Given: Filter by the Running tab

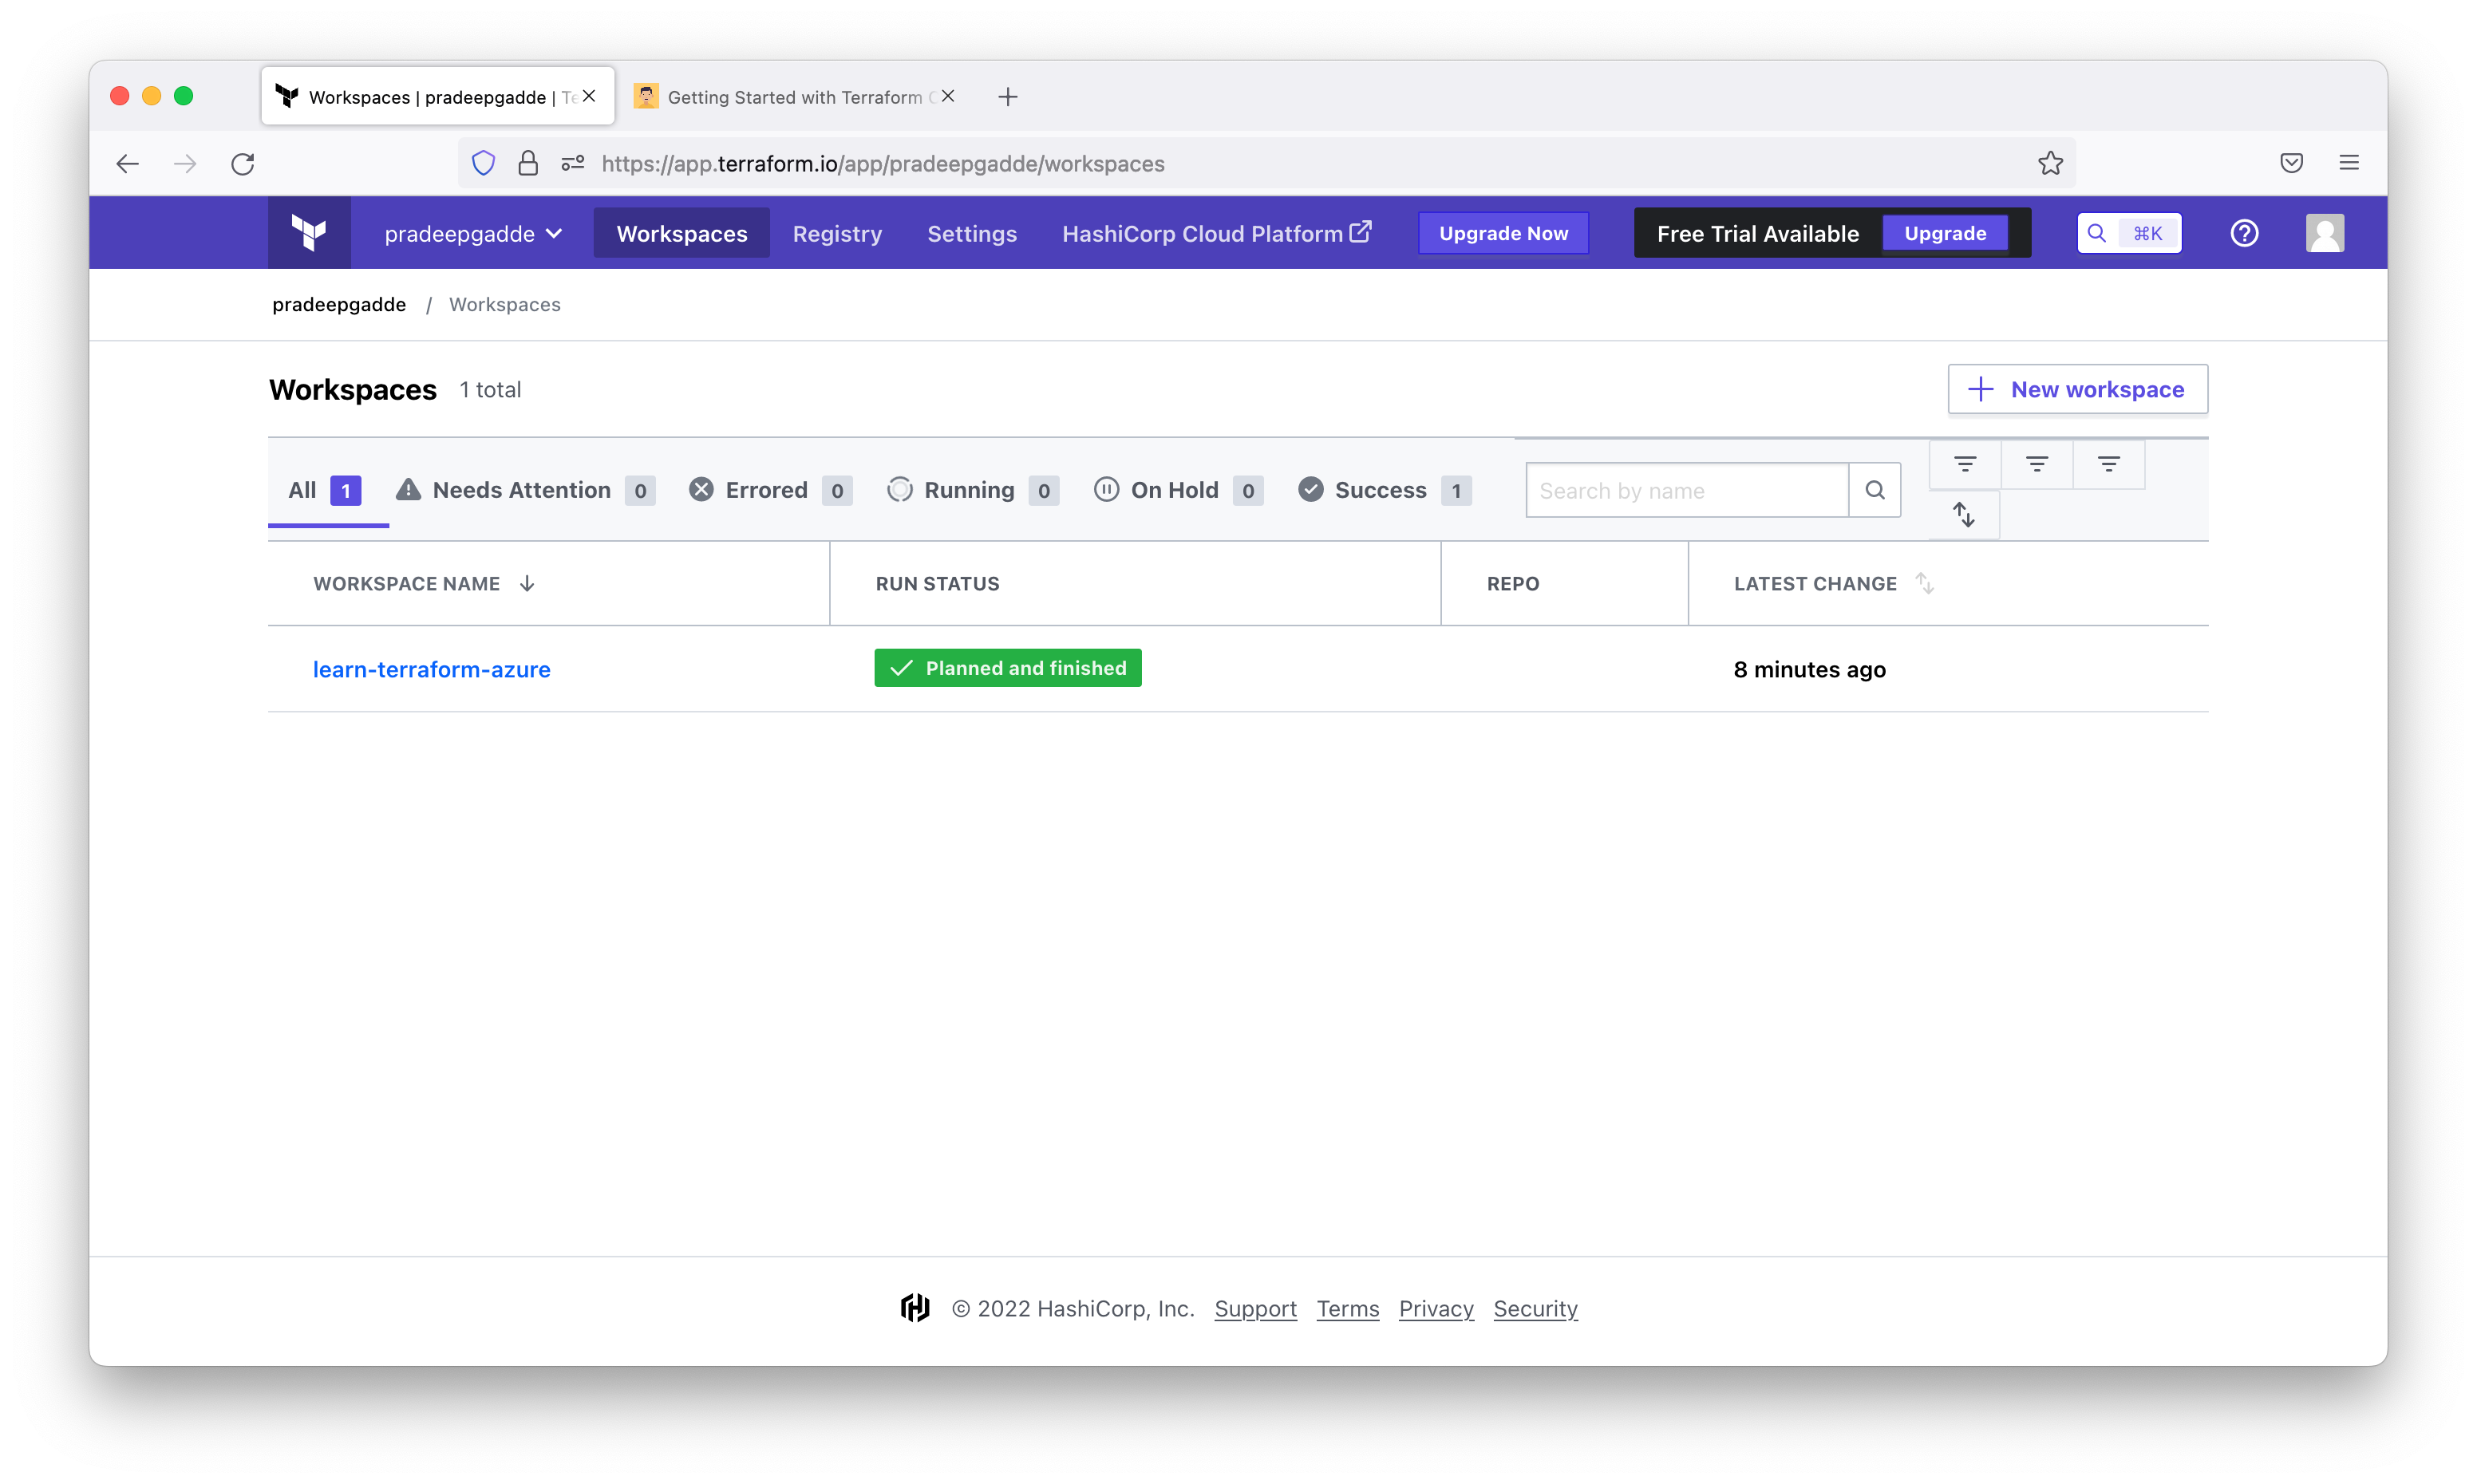Looking at the screenshot, I should pos(973,490).
